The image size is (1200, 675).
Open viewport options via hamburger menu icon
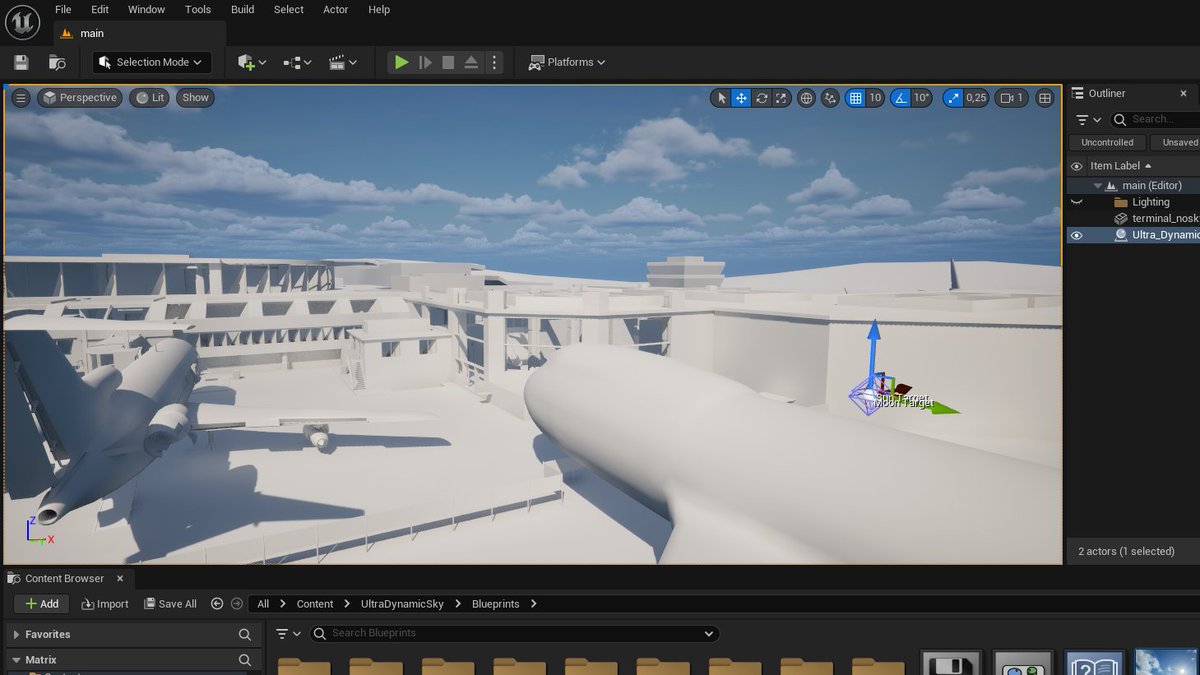tap(20, 97)
